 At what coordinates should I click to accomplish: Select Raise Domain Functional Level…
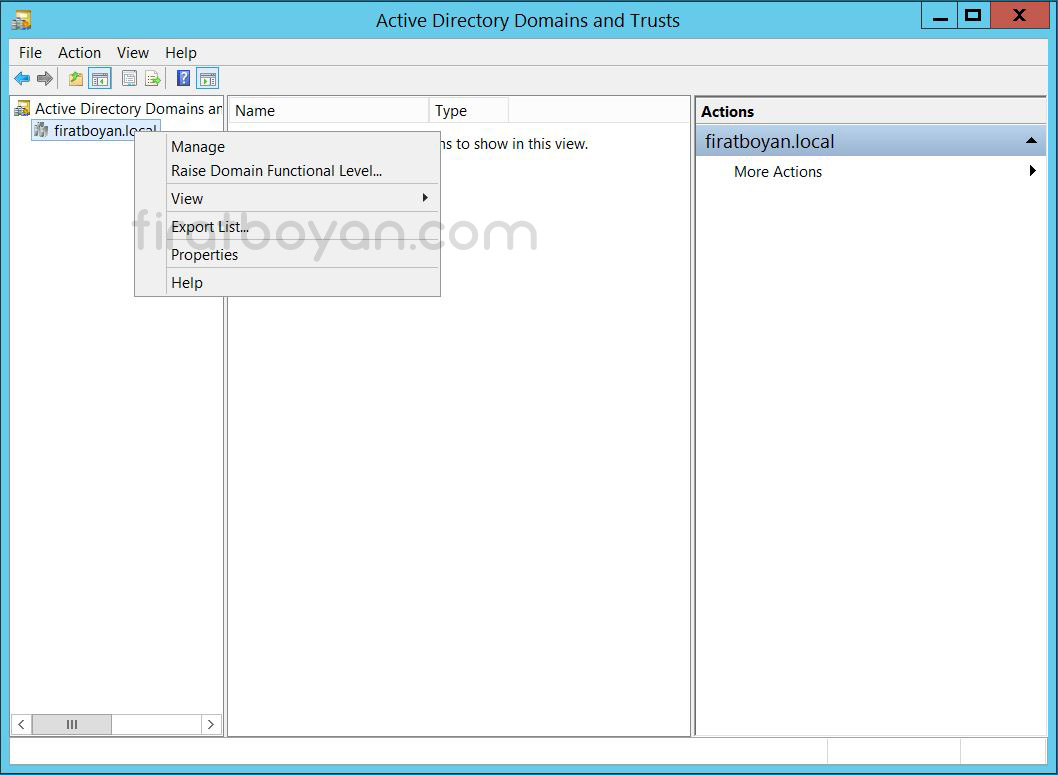[287, 171]
